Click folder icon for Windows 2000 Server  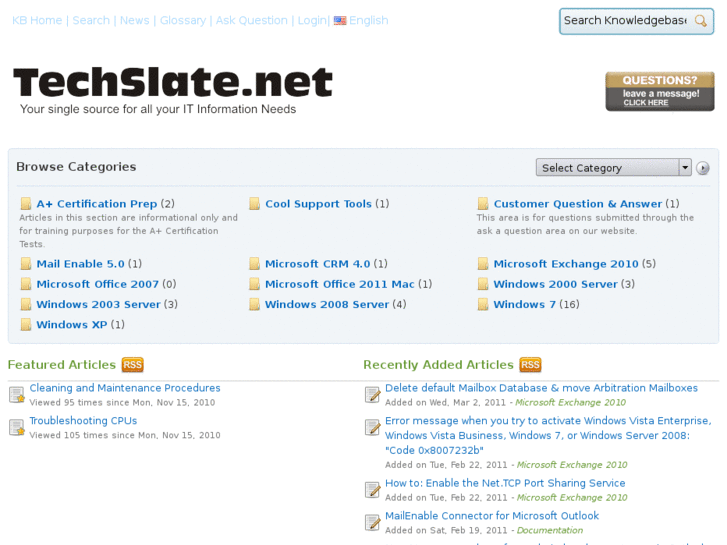(483, 284)
